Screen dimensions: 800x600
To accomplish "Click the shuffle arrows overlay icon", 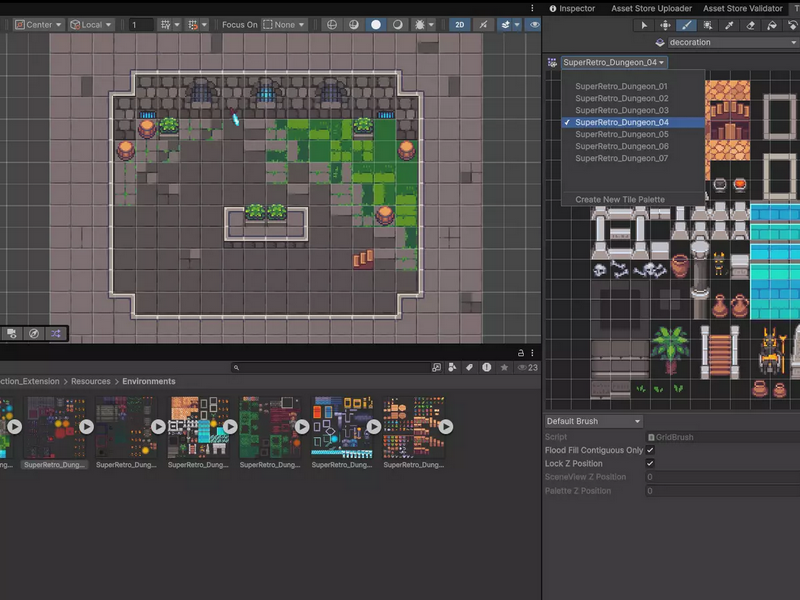I will [56, 334].
